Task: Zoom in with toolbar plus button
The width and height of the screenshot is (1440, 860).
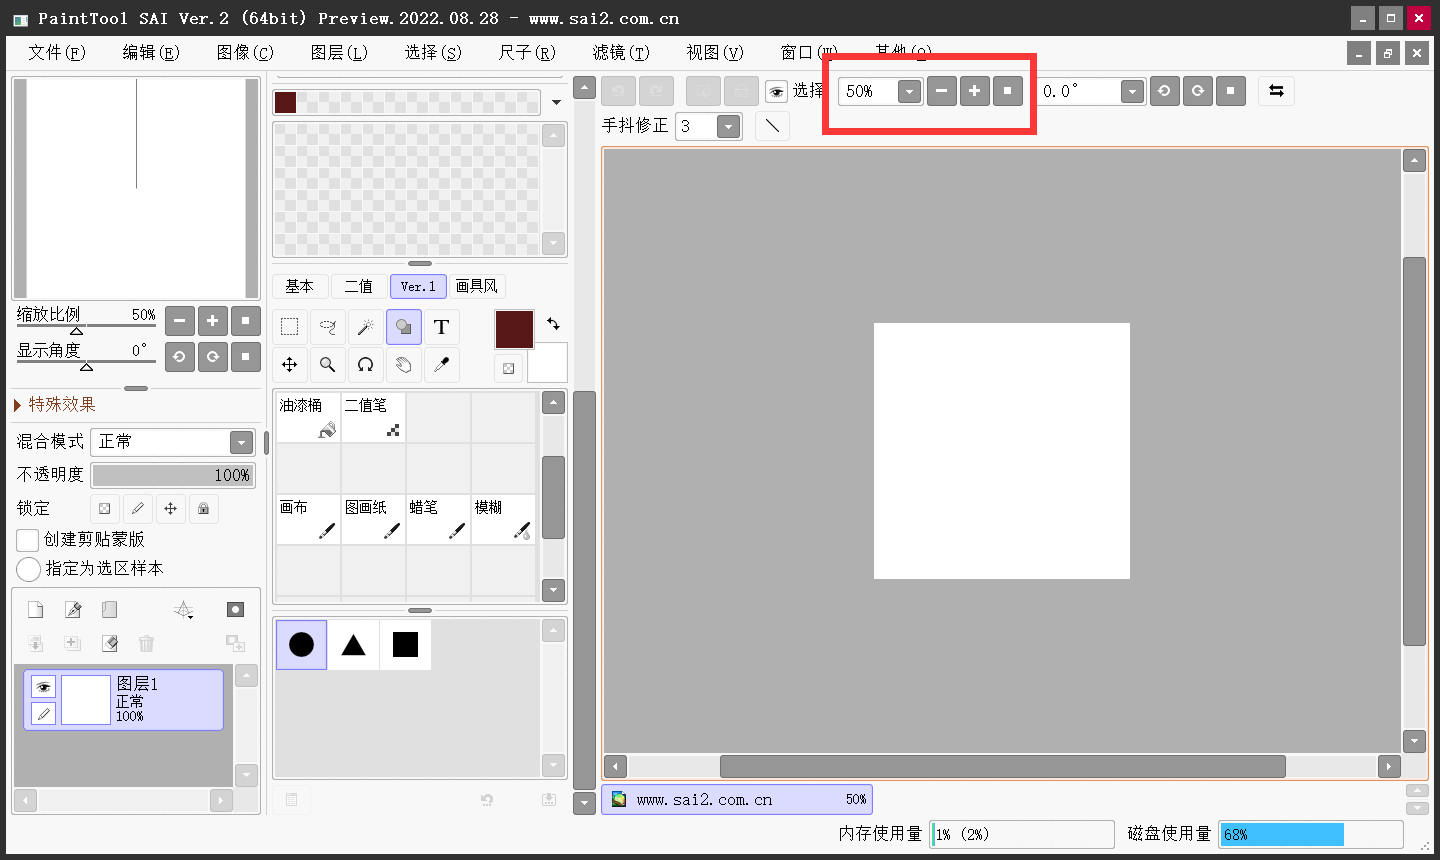Action: 974,91
